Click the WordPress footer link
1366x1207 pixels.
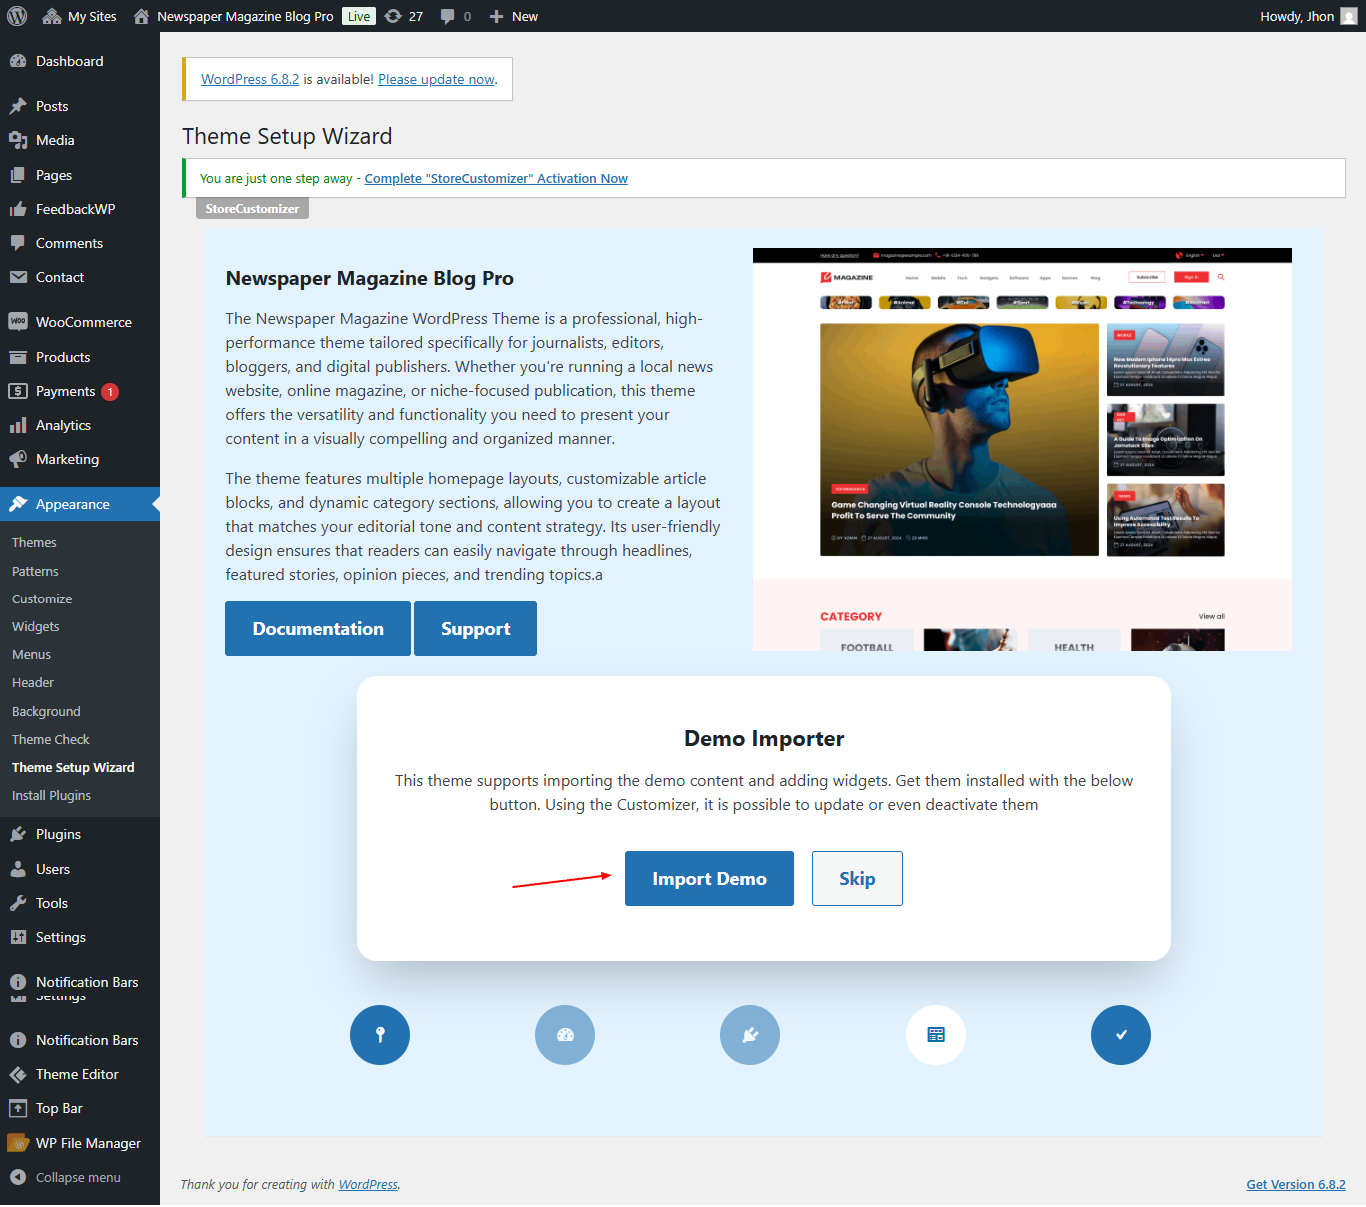(x=368, y=1184)
